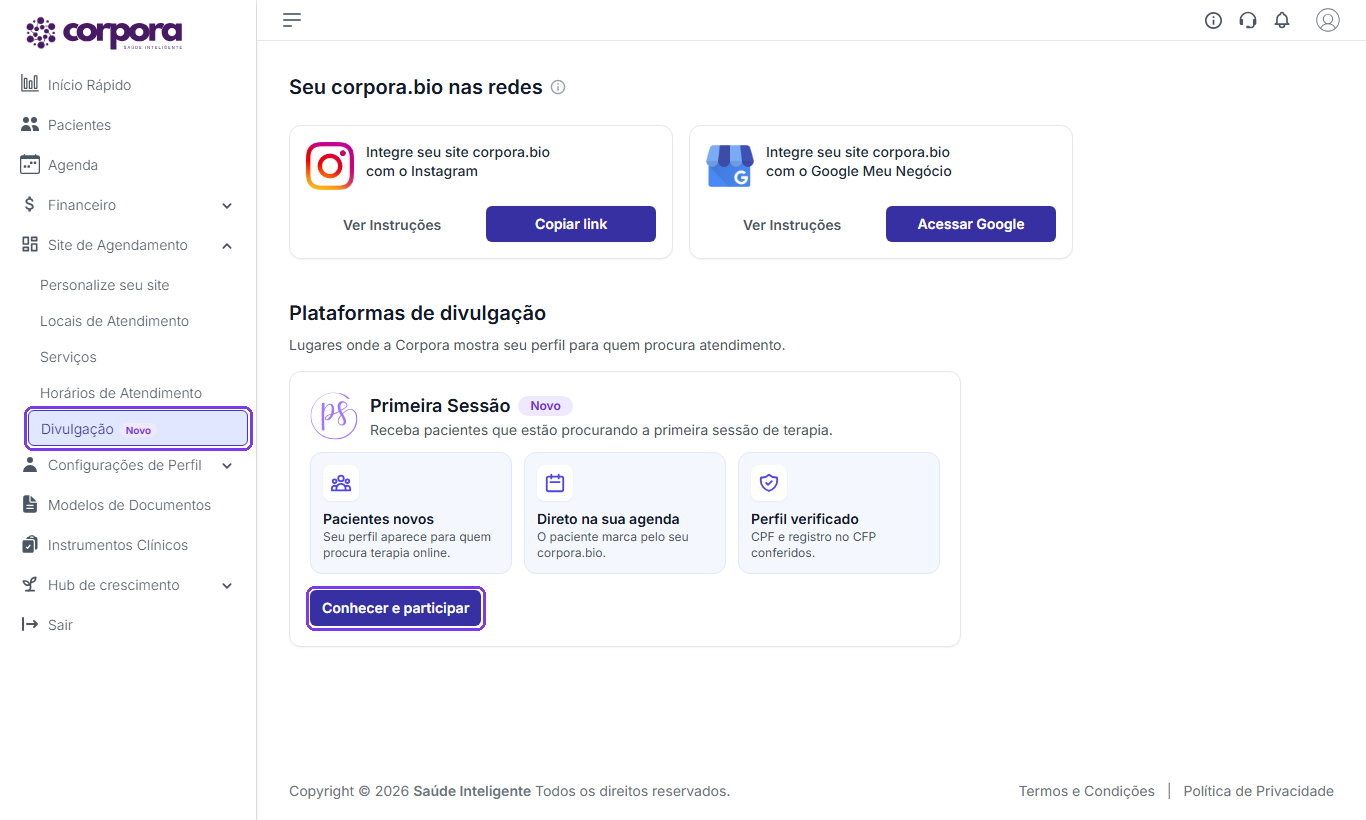
Task: Click 'Integre seu site corpora.bio com o Instagram' text
Action: click(x=458, y=162)
